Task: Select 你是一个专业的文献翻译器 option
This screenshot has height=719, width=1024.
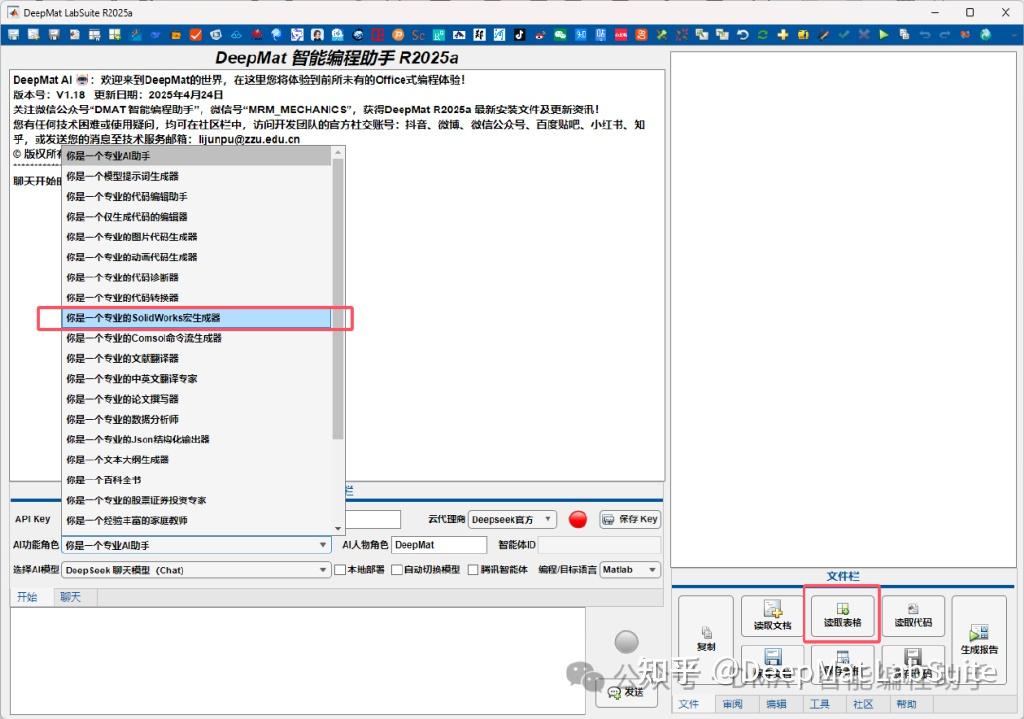Action: (197, 359)
